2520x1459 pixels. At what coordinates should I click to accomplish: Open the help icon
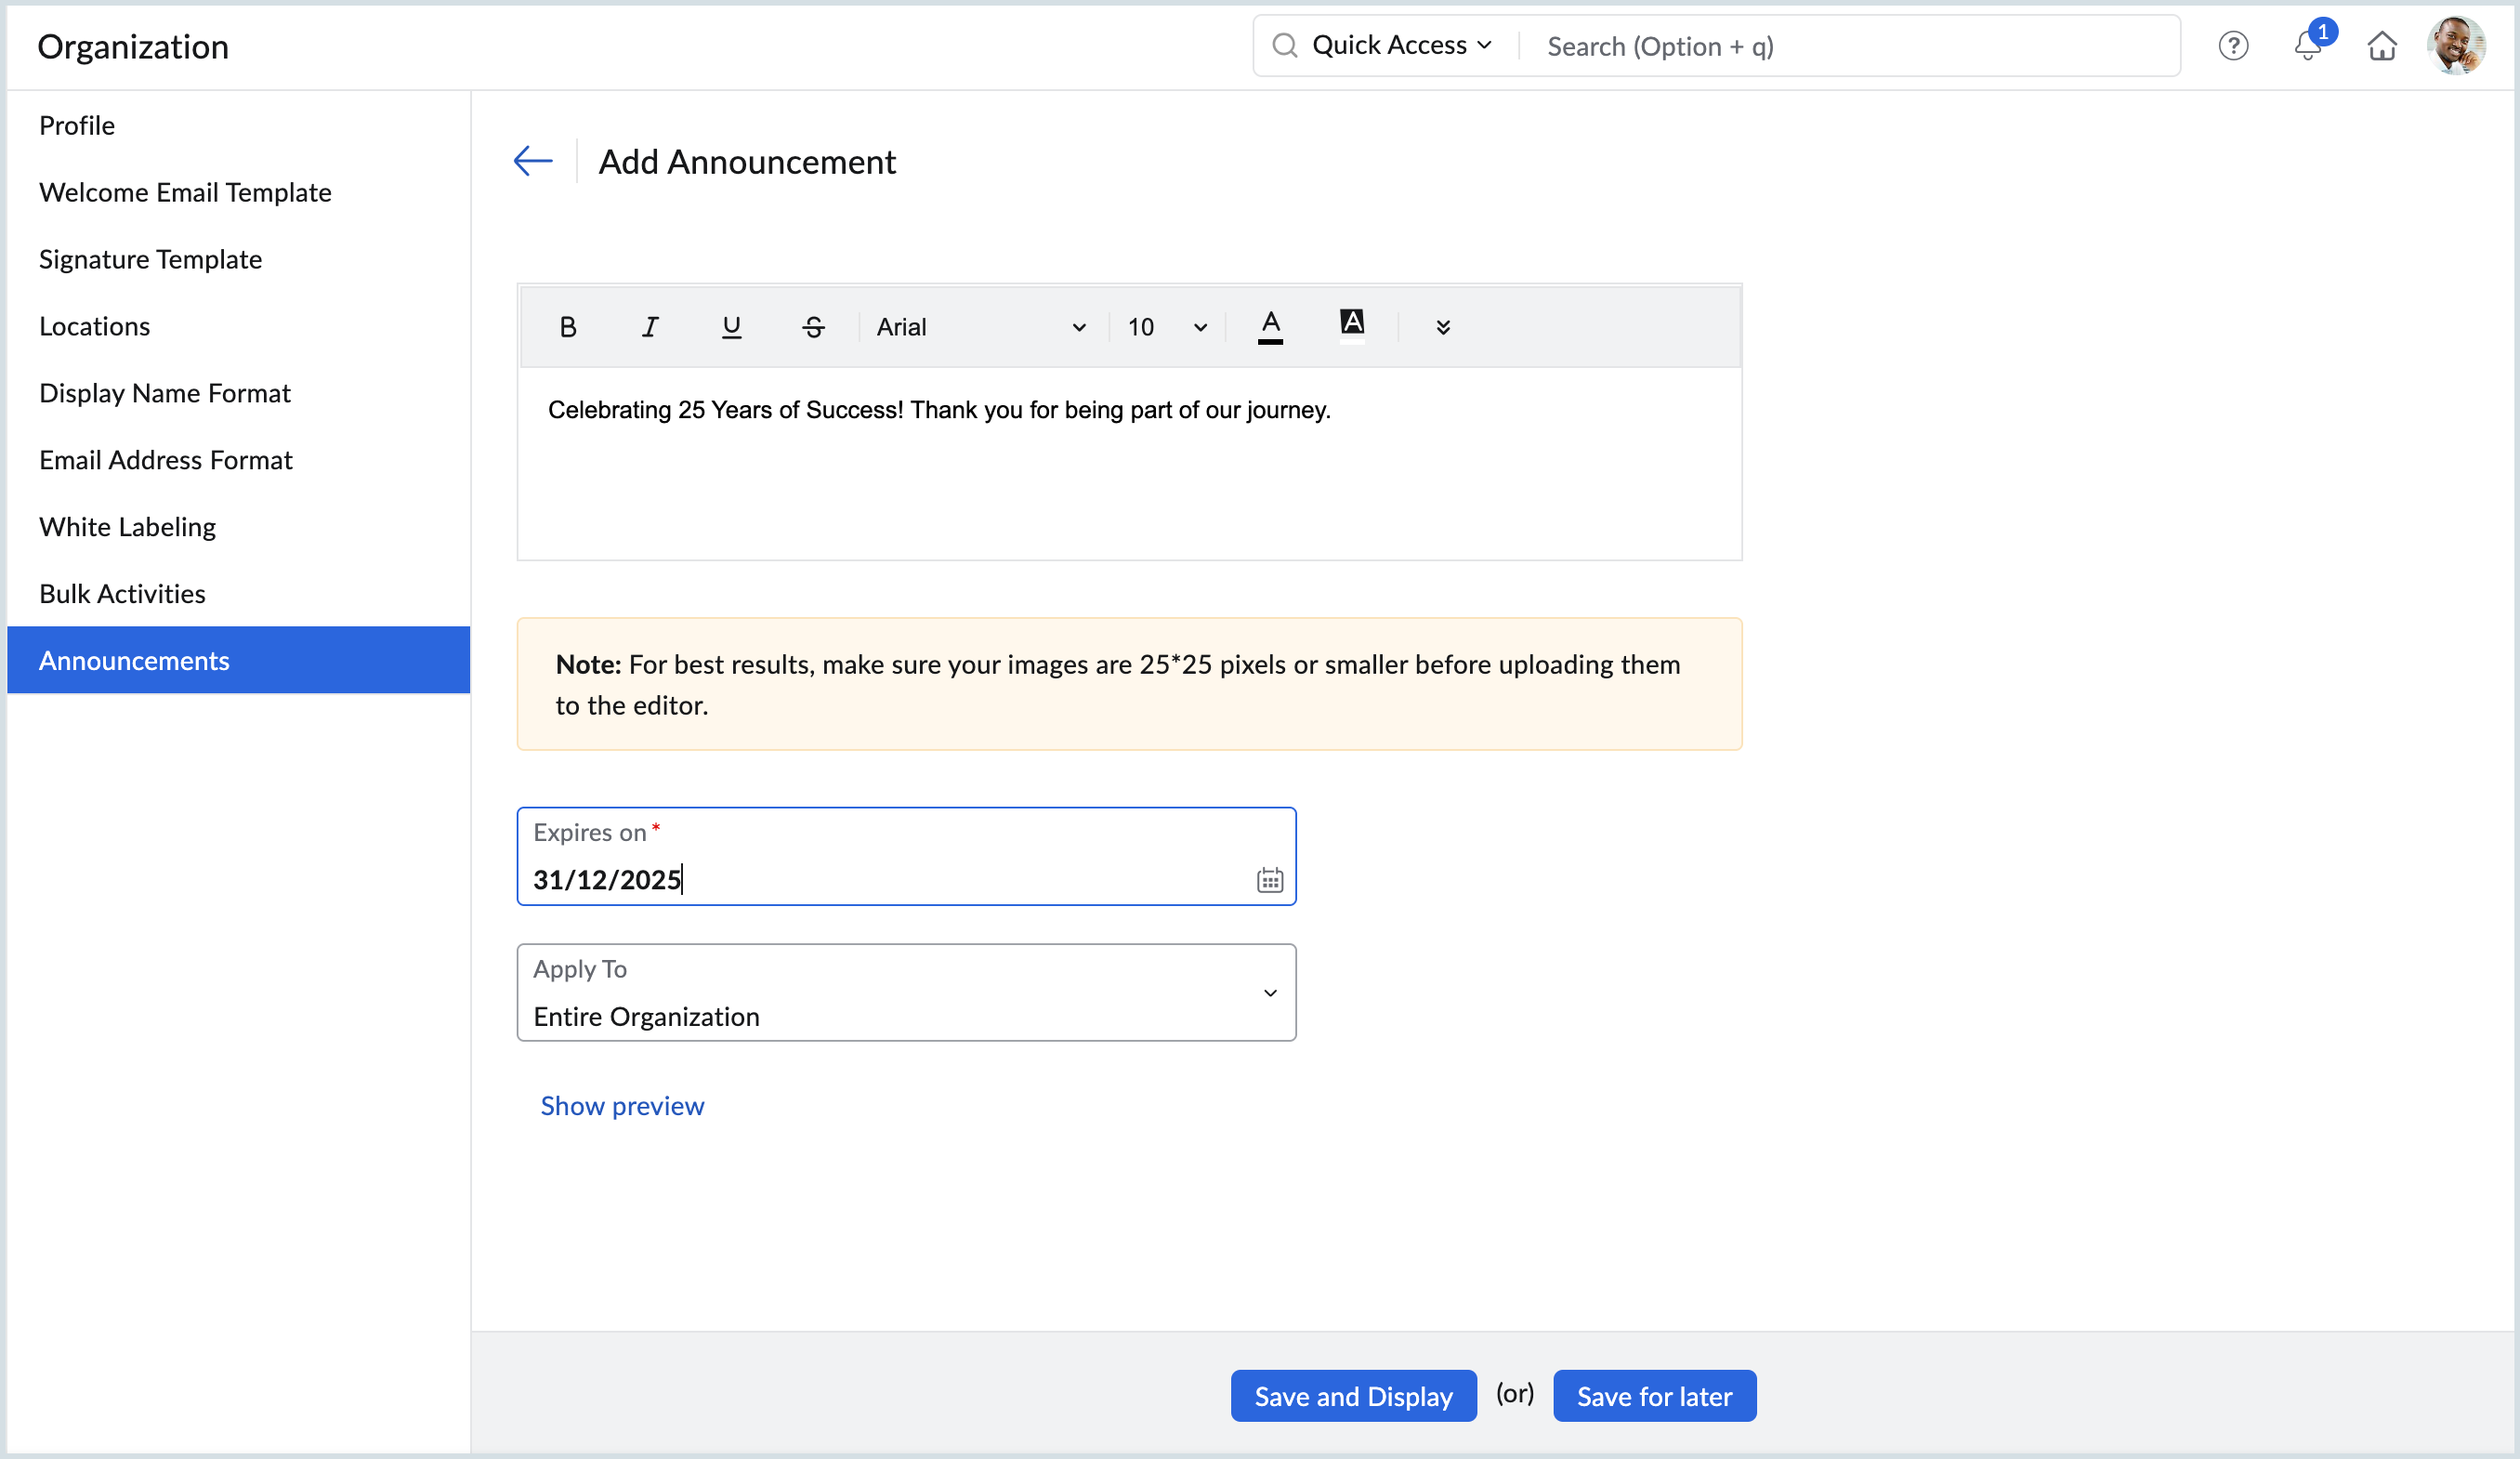coord(2233,46)
